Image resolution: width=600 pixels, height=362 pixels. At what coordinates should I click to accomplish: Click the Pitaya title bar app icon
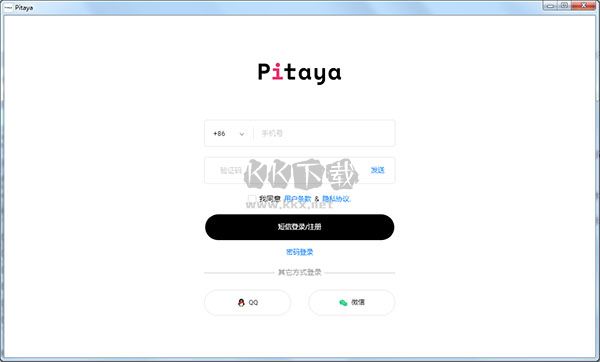pos(8,7)
